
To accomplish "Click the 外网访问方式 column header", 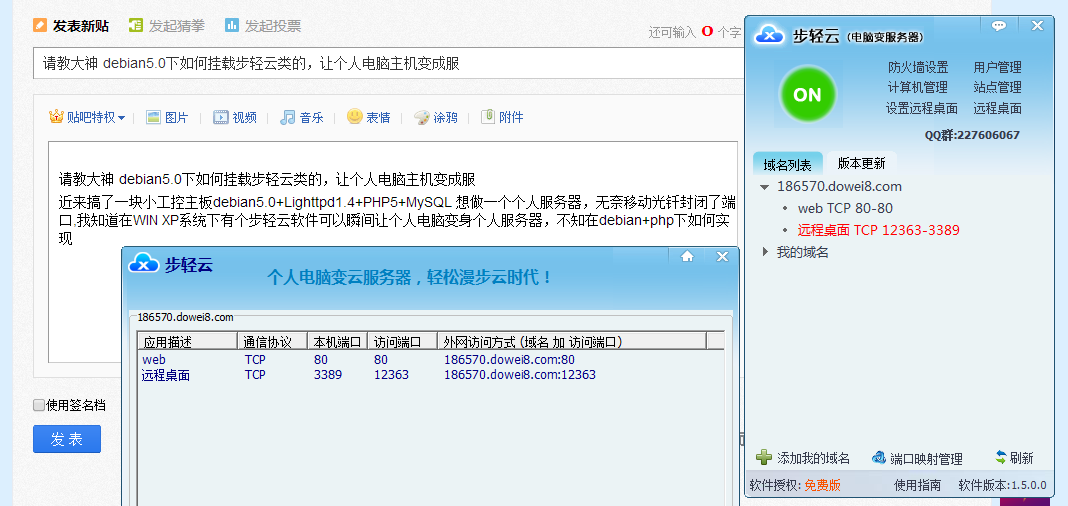I will [571, 341].
